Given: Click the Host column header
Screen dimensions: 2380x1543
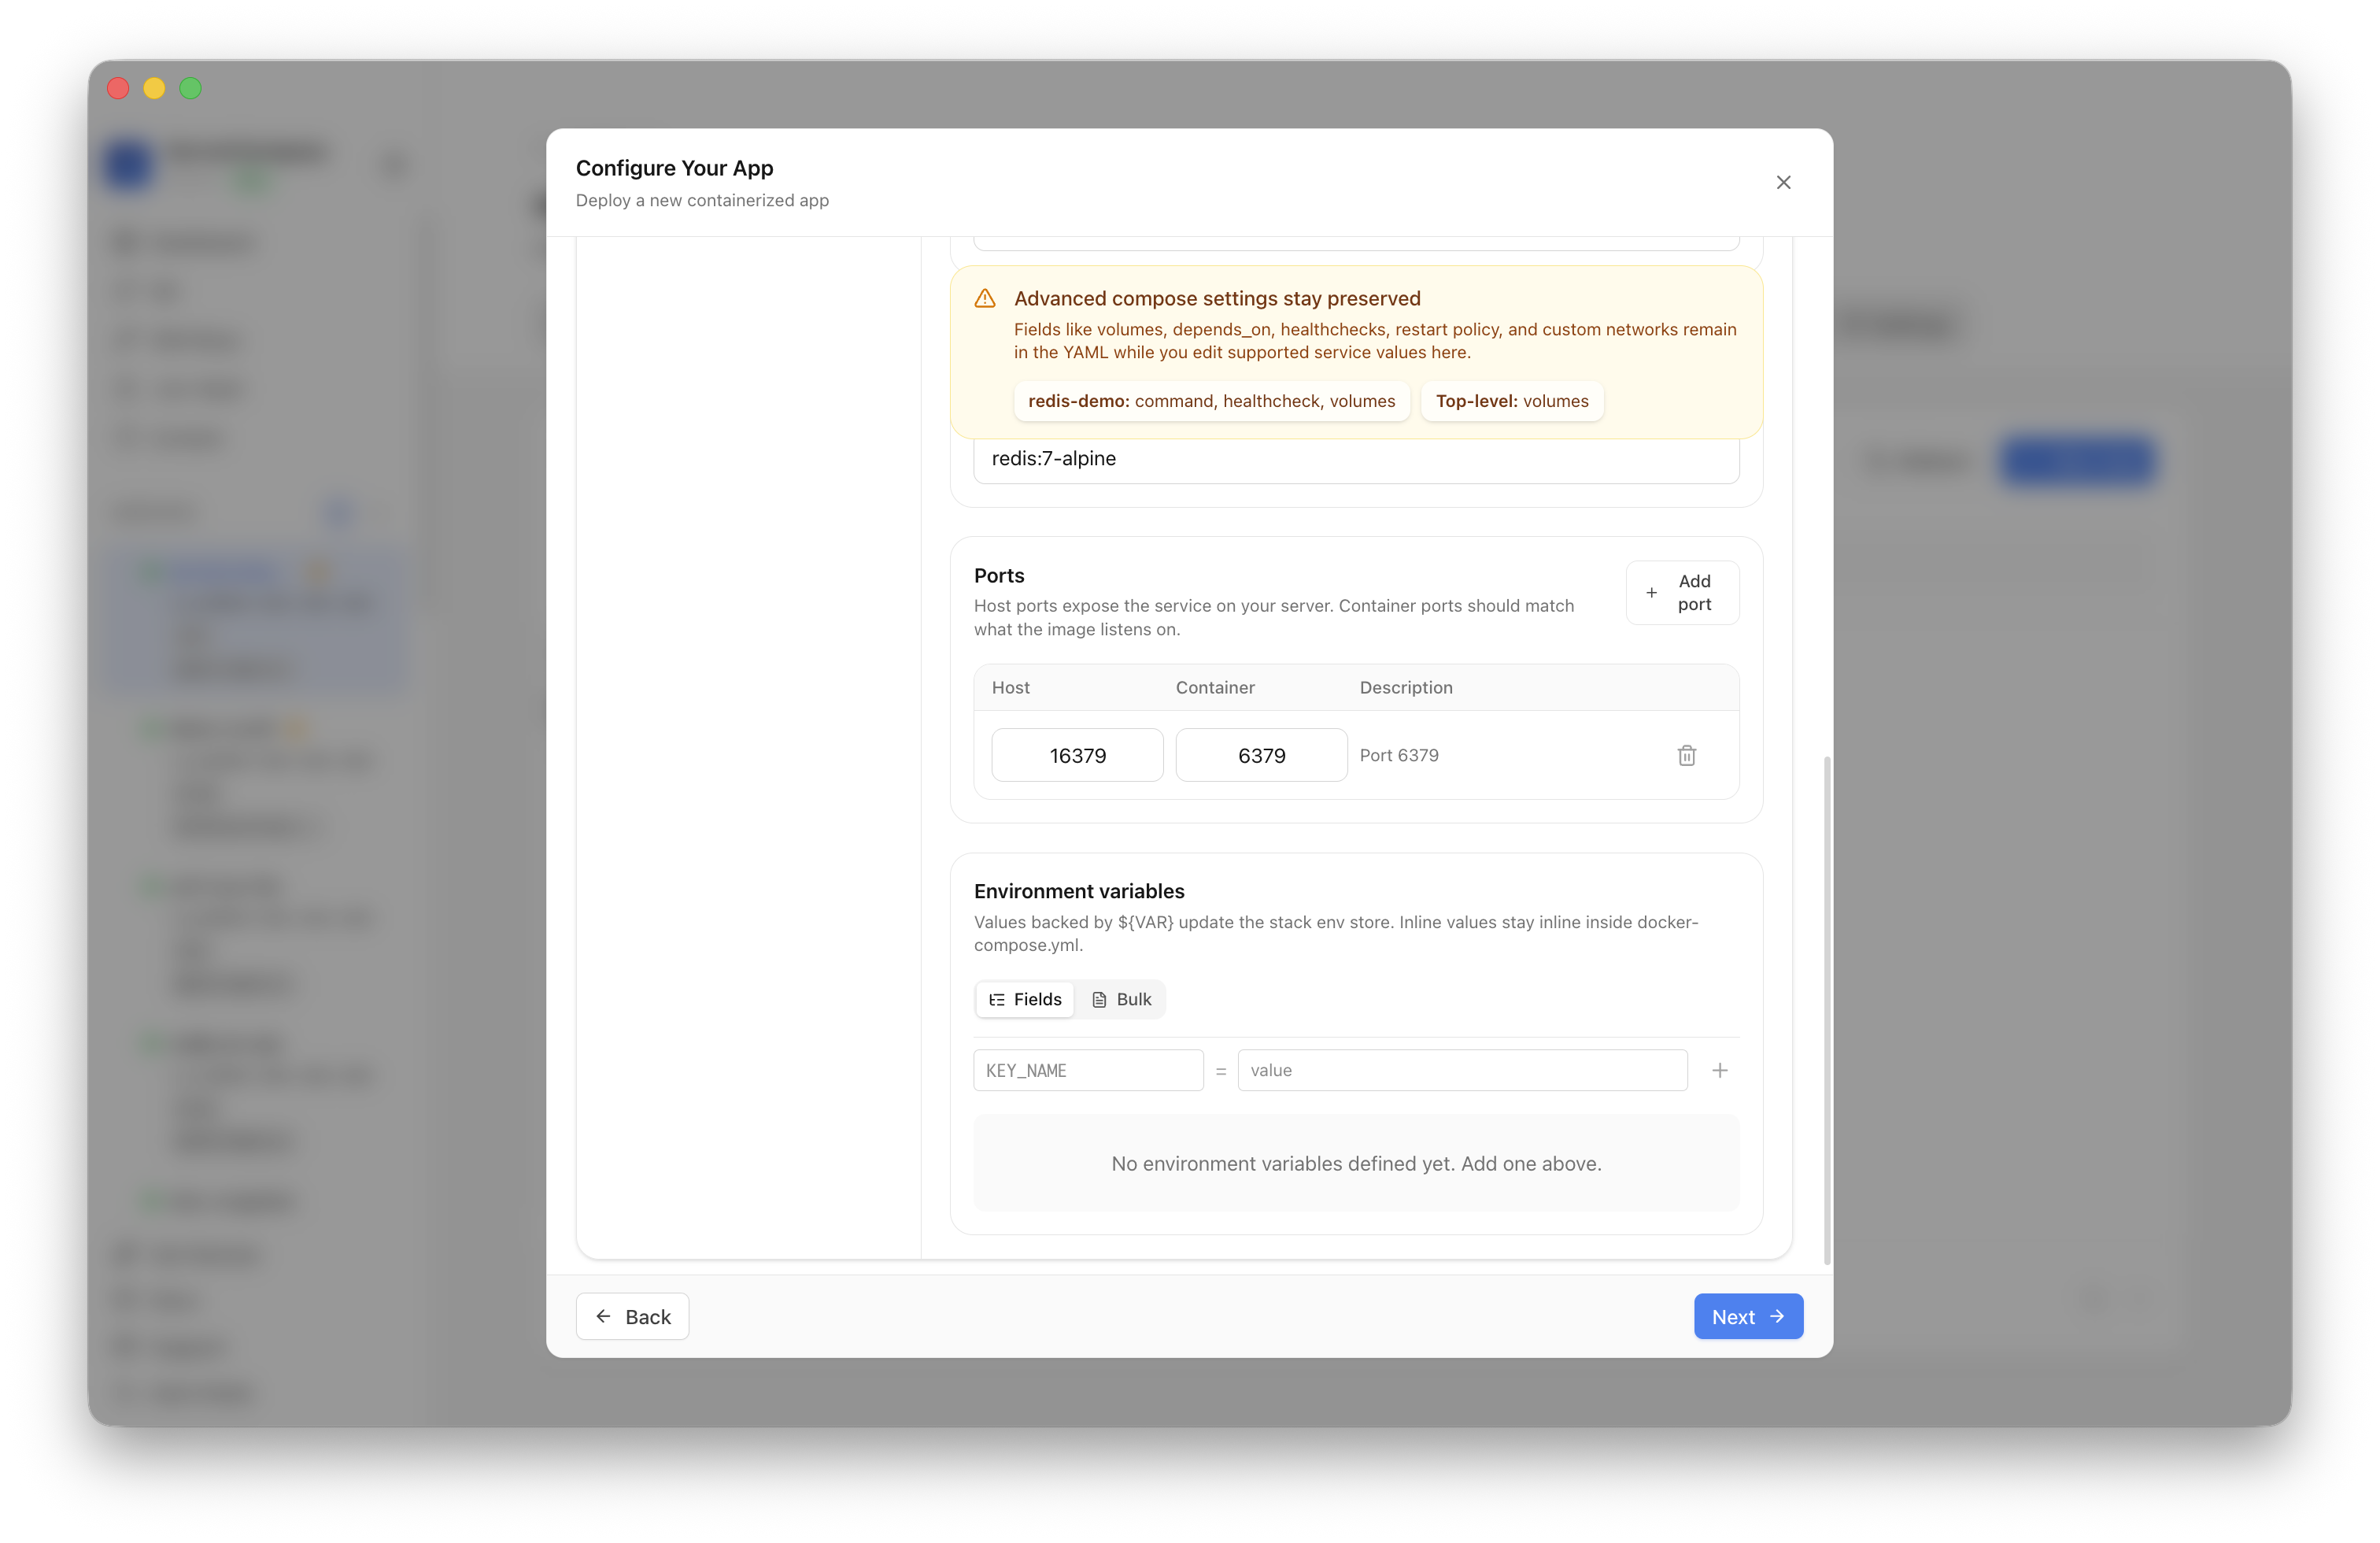Looking at the screenshot, I should [x=1010, y=687].
